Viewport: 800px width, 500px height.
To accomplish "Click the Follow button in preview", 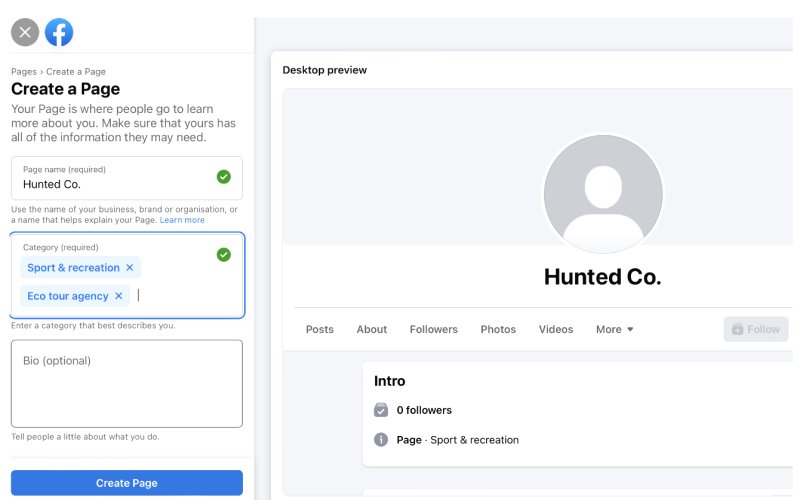I will pyautogui.click(x=755, y=329).
